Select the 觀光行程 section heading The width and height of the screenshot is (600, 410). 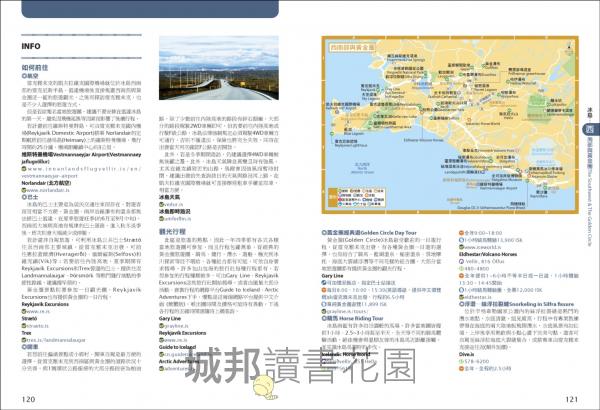coord(172,232)
